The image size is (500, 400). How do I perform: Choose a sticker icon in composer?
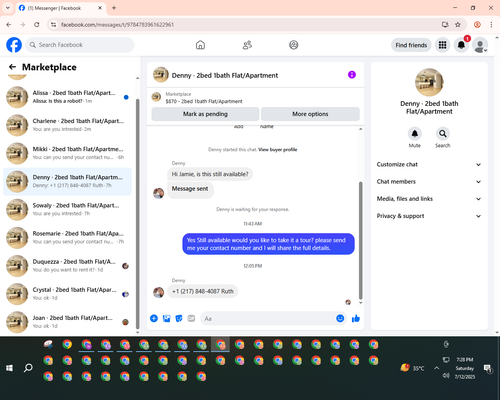(179, 318)
